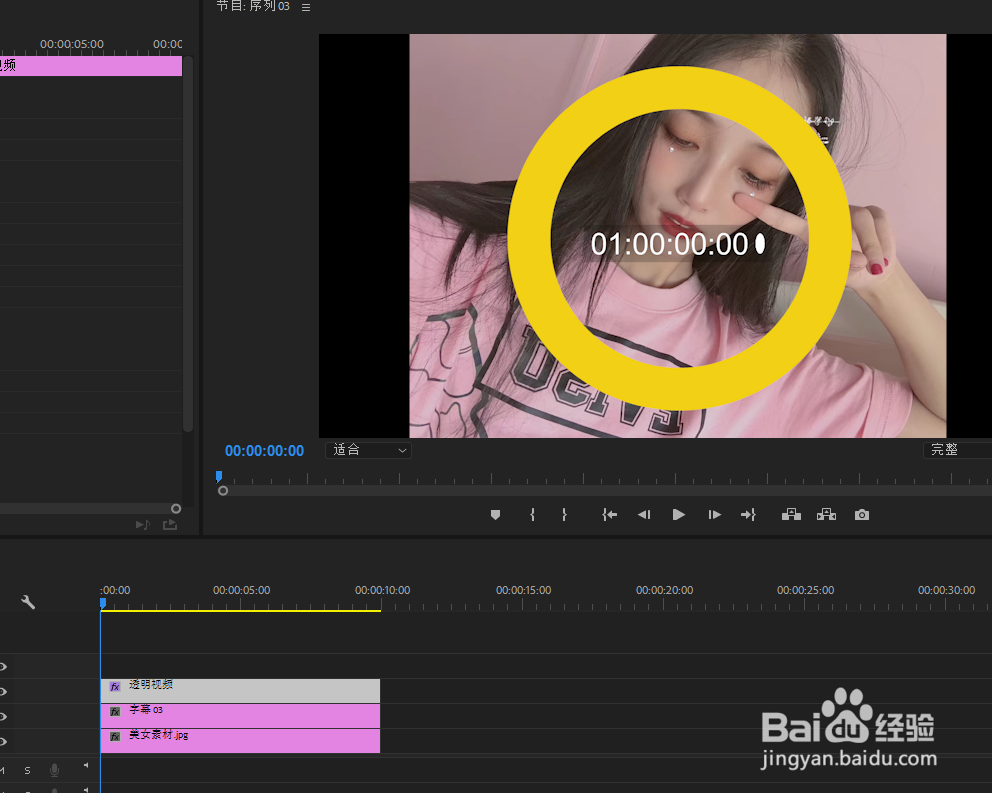Click the yellow work area bar
The image size is (992, 793).
240,611
